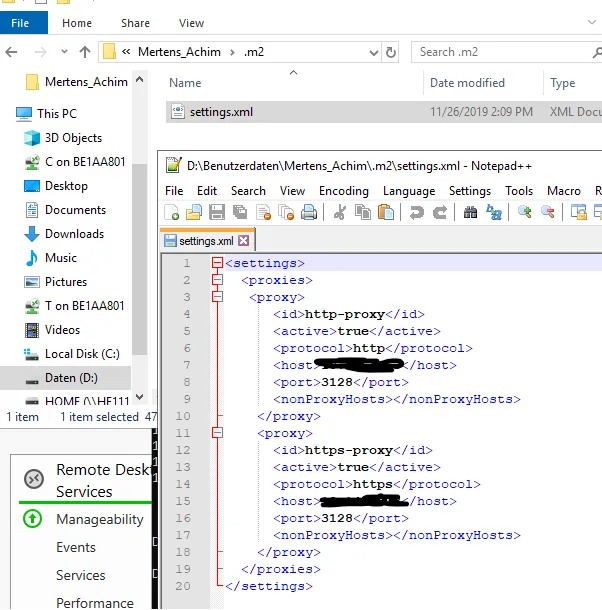Click the Save icon in Notepad++ toolbar
602x610 pixels.
[x=217, y=212]
